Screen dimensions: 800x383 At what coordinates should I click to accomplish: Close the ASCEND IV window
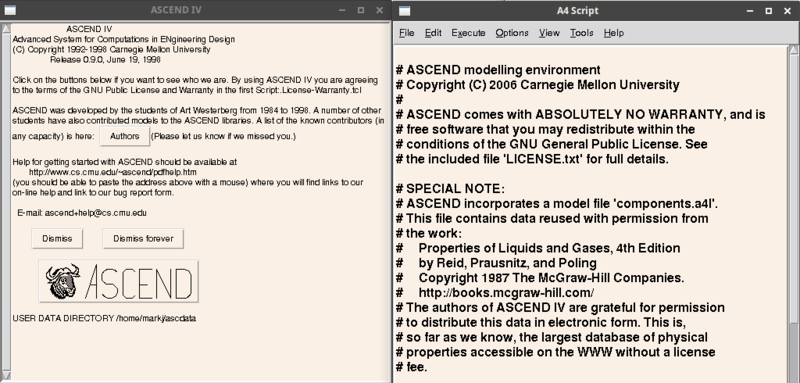[x=380, y=10]
